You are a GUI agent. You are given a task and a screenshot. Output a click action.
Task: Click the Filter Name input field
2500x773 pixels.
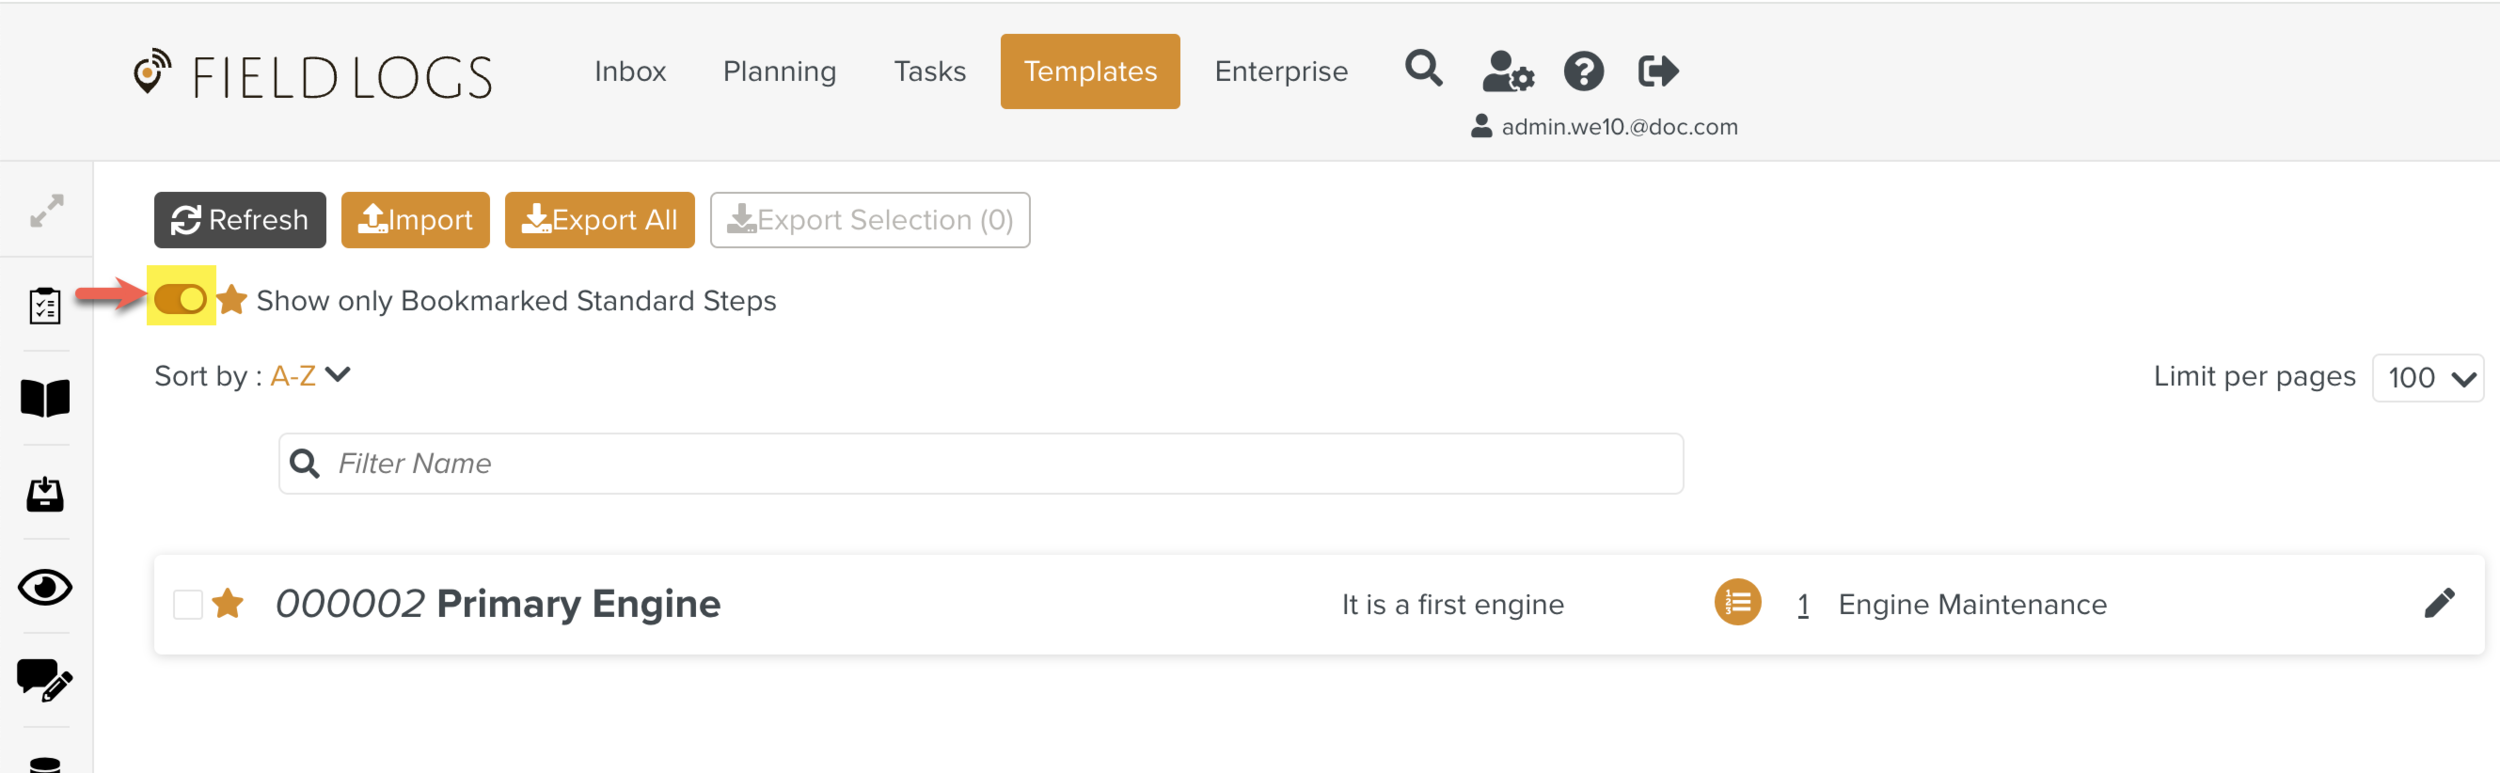(x=981, y=463)
